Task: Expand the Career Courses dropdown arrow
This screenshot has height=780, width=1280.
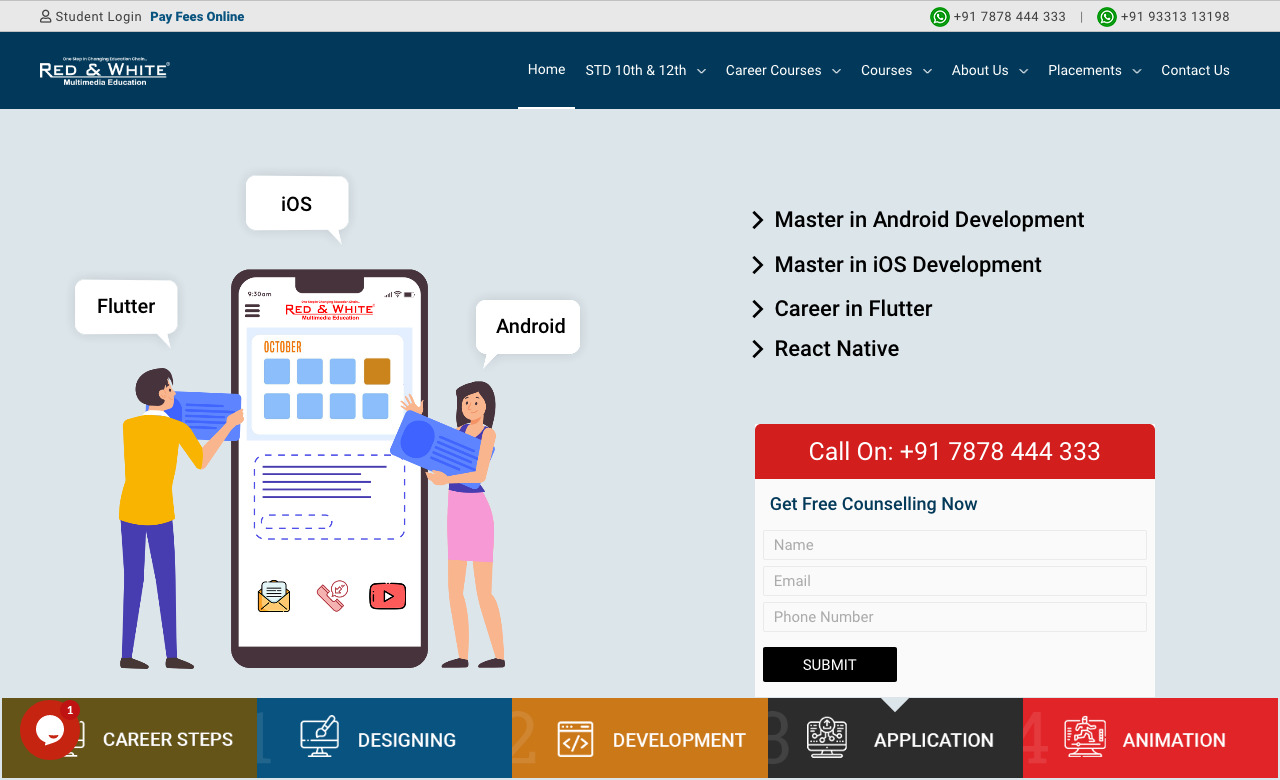Action: click(836, 71)
